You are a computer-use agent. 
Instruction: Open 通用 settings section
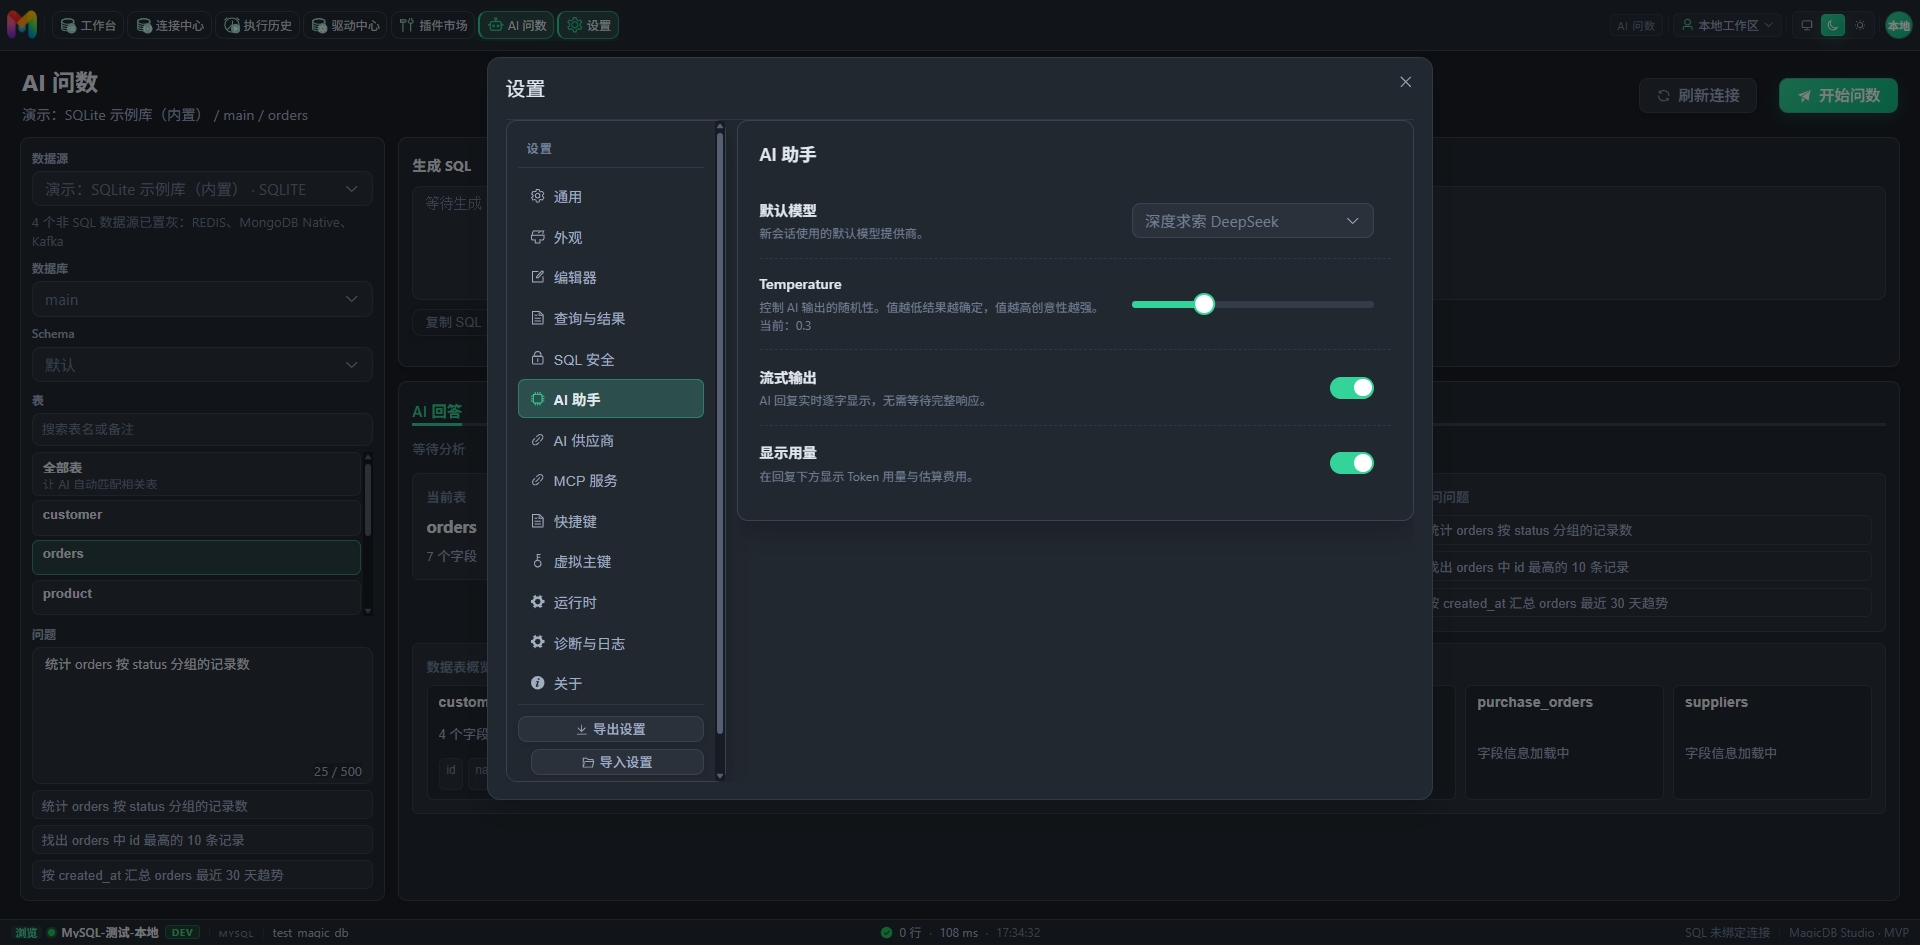[611, 197]
